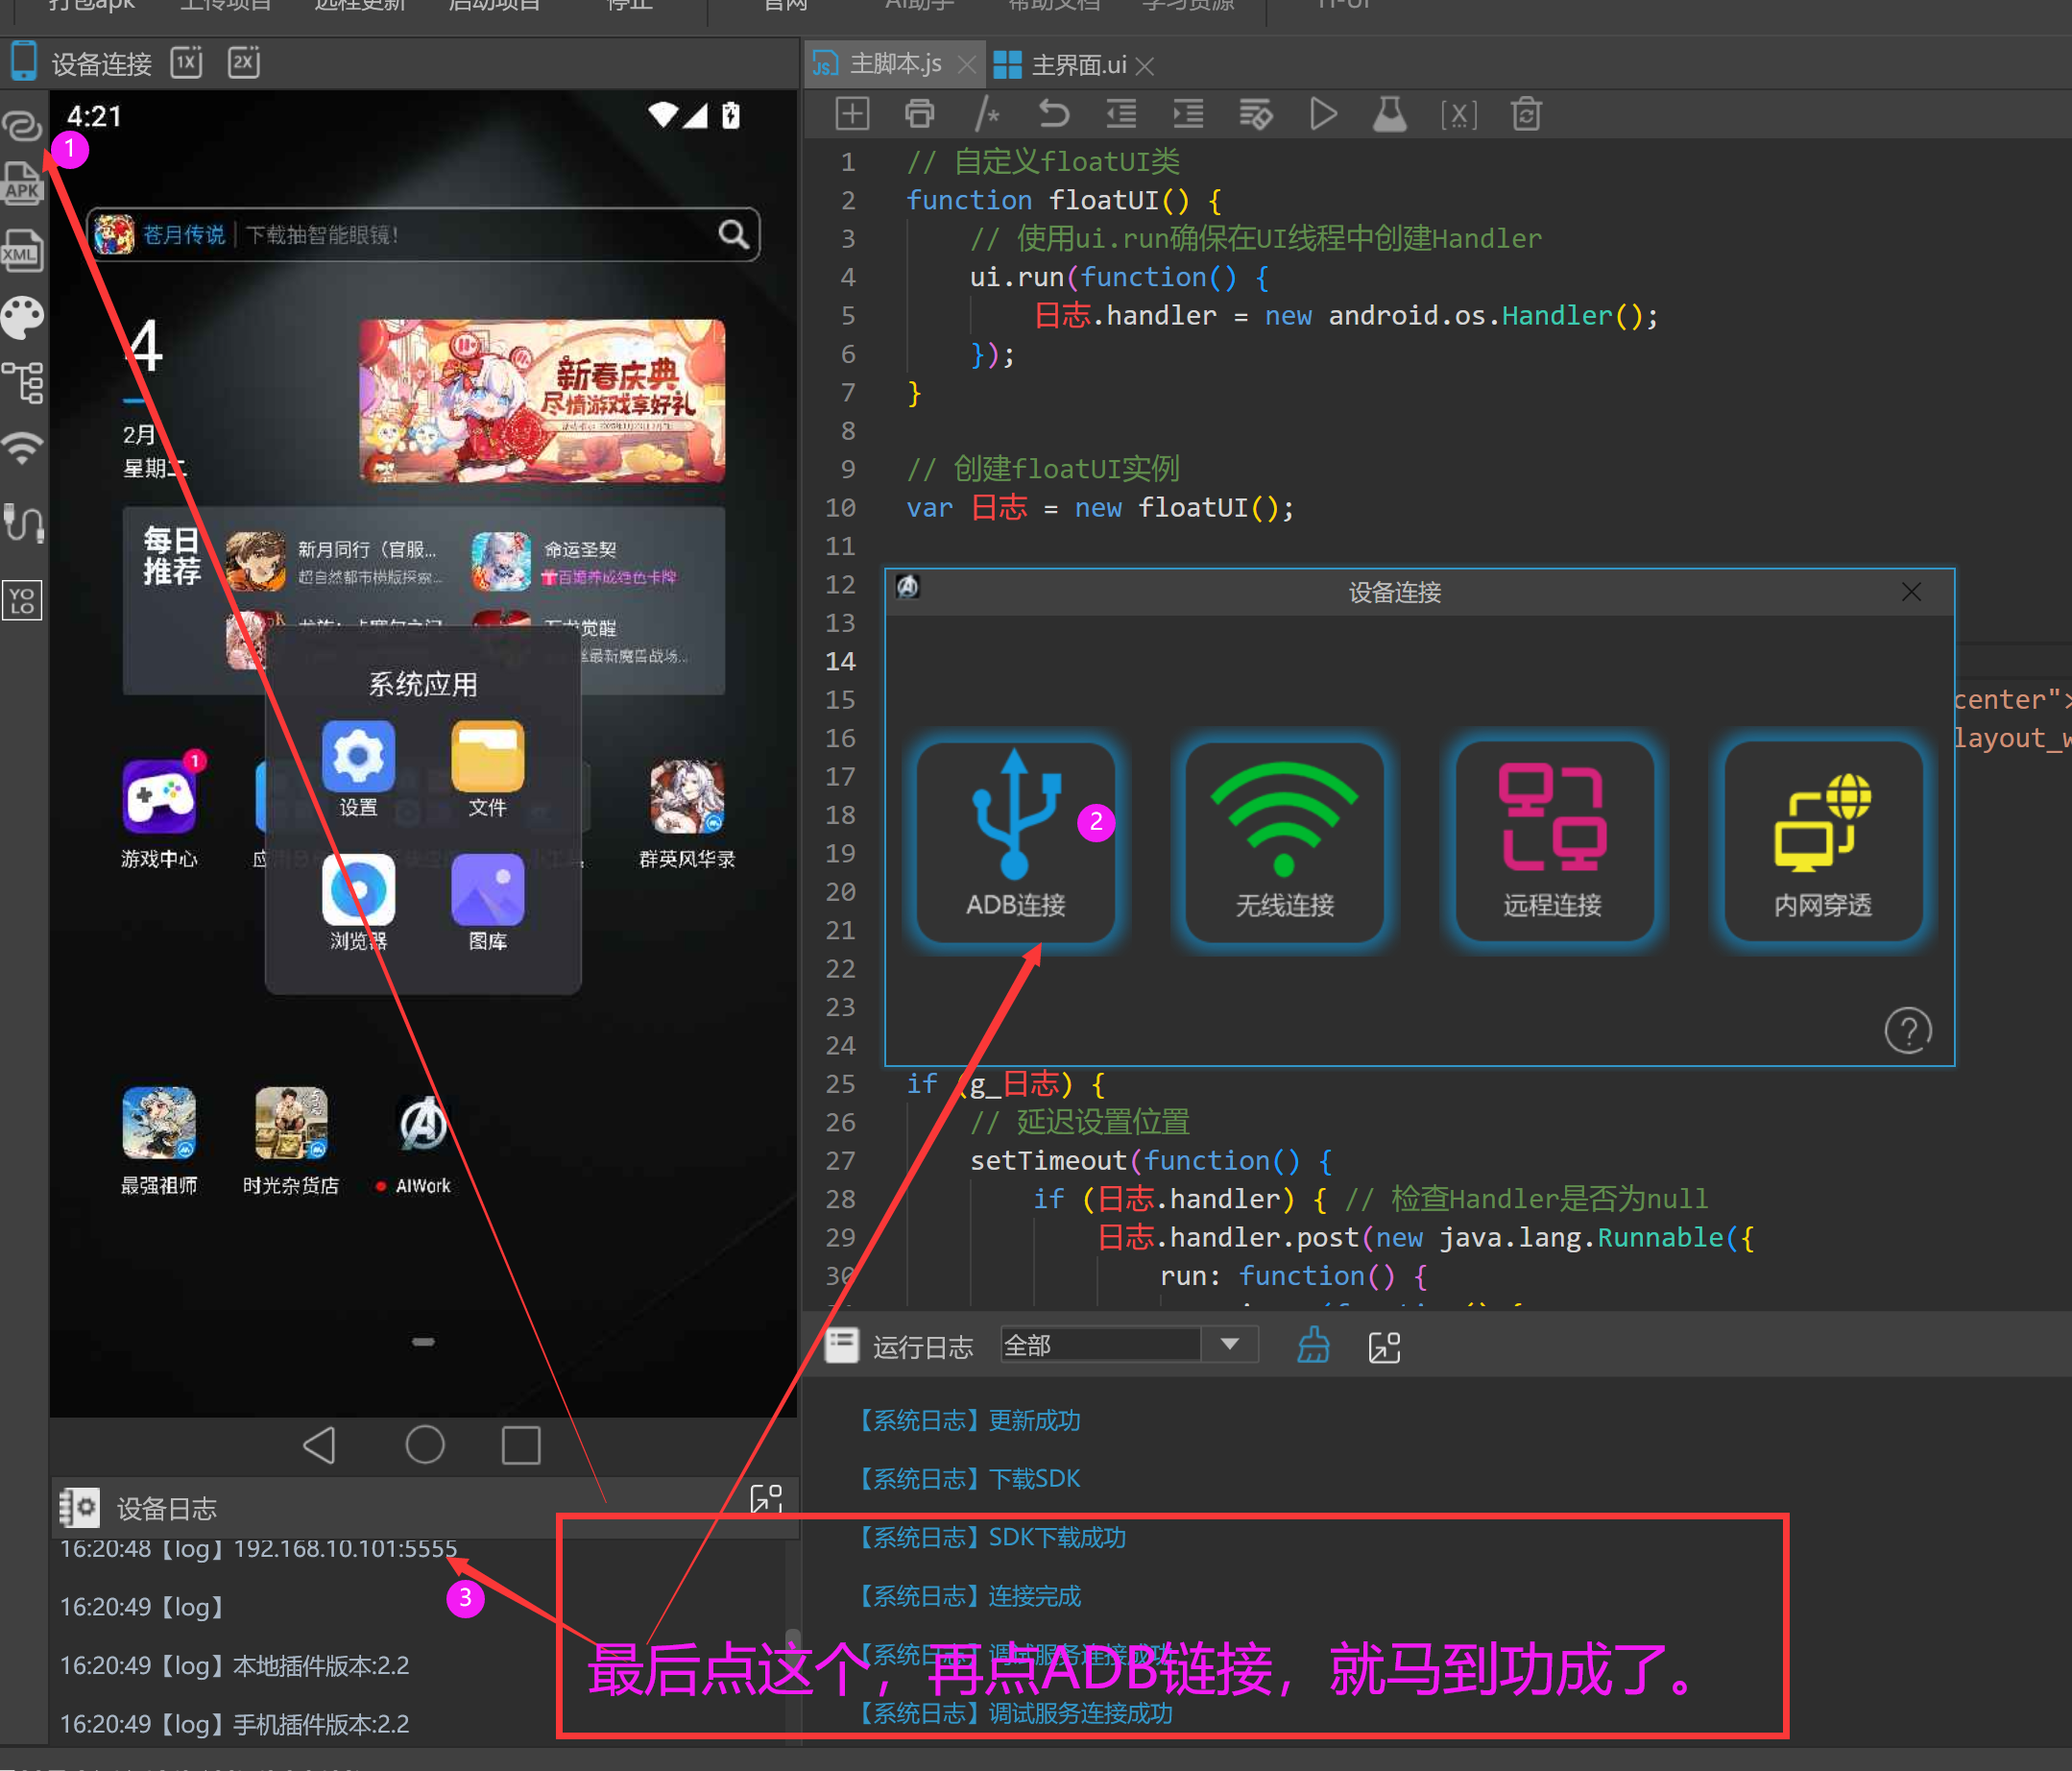This screenshot has height=1771, width=2072.
Task: Click line 14 in the editor gutter
Action: (840, 661)
